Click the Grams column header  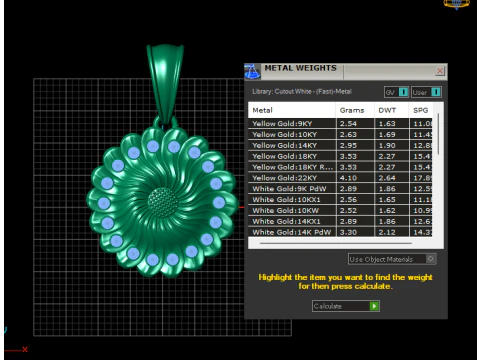pyautogui.click(x=355, y=110)
